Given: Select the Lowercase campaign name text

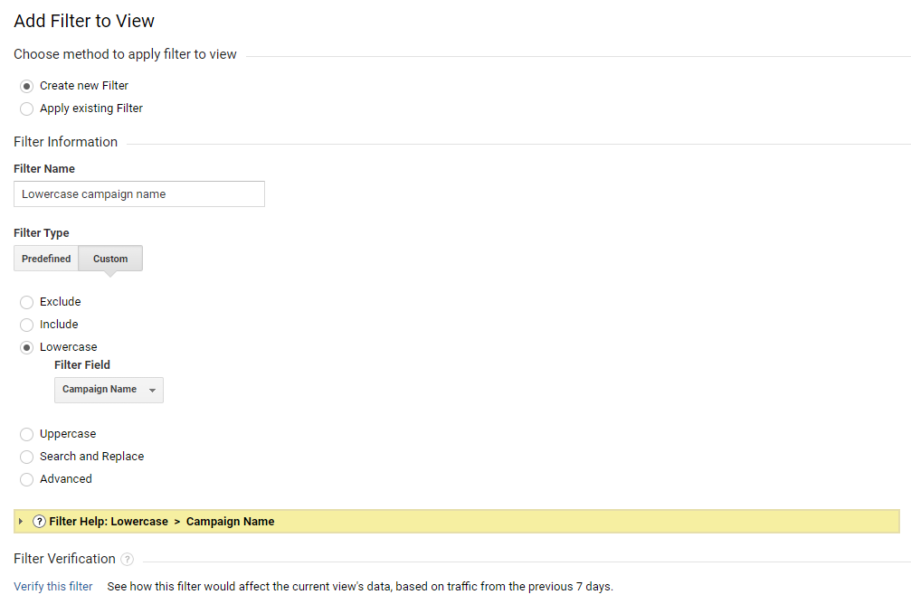Looking at the screenshot, I should (90, 193).
